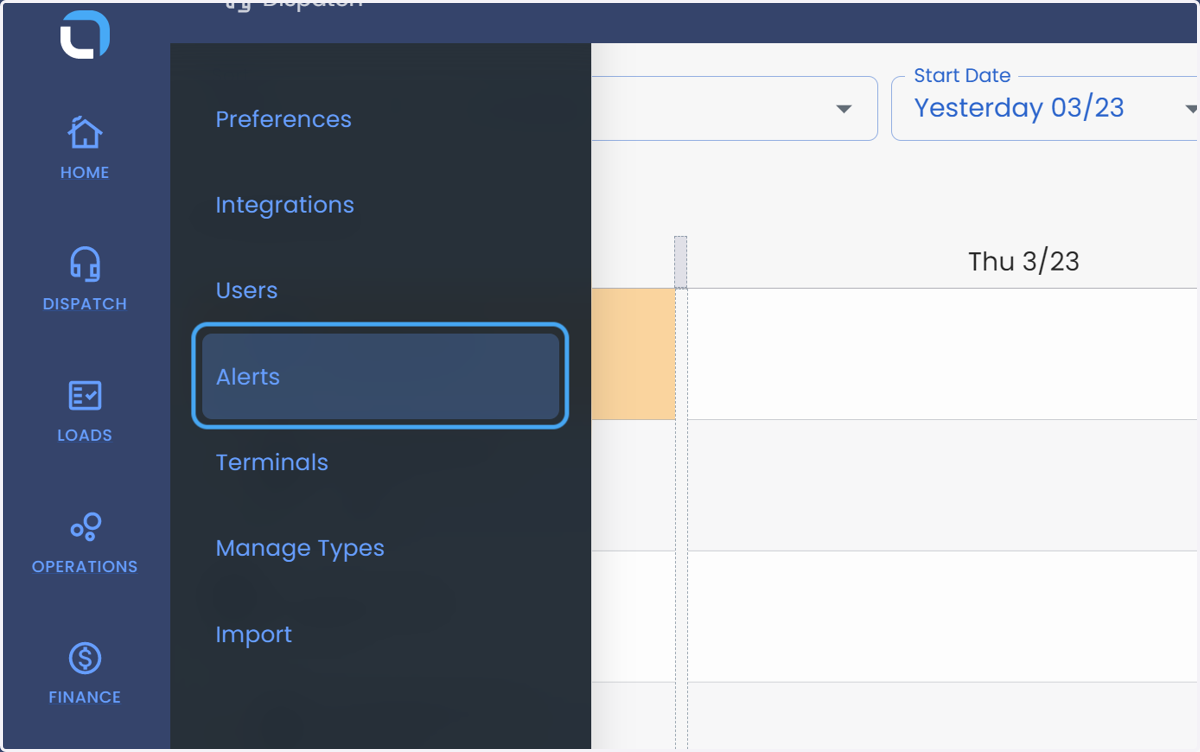1200x752 pixels.
Task: Click the Thu 3/23 column header
Action: point(1024,262)
